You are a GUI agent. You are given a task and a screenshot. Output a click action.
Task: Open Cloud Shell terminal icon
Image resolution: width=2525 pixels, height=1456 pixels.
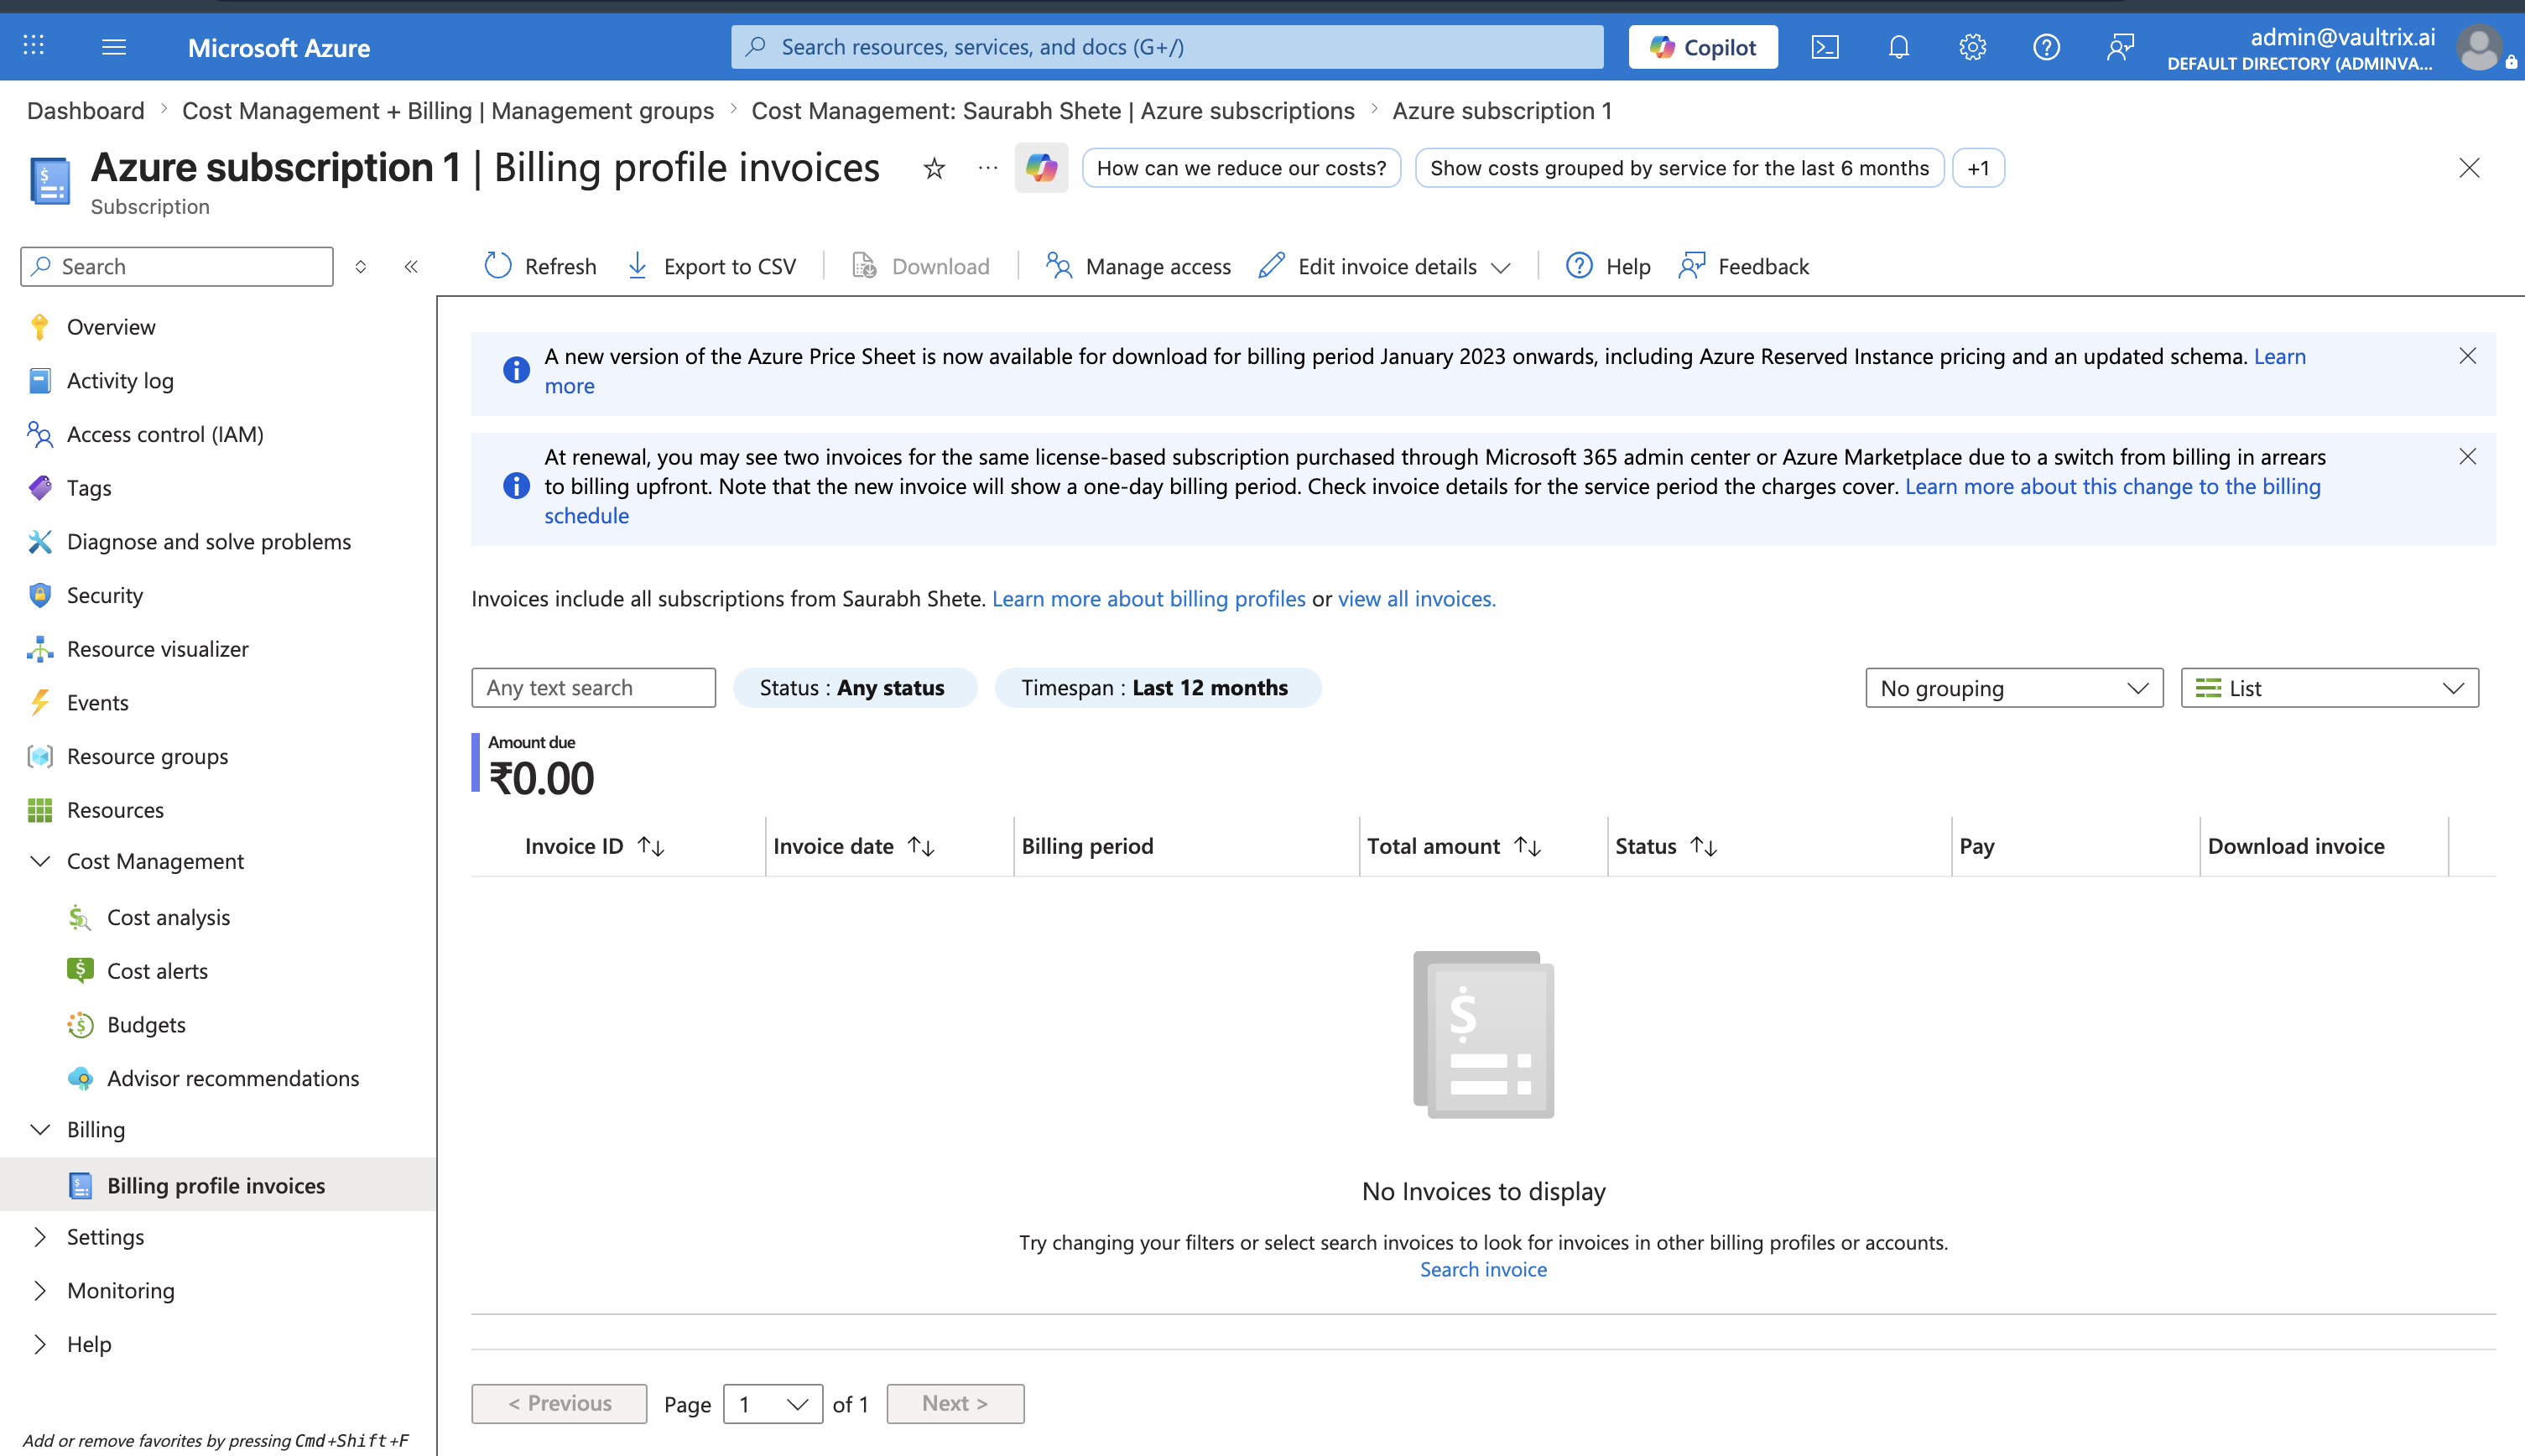point(1825,47)
